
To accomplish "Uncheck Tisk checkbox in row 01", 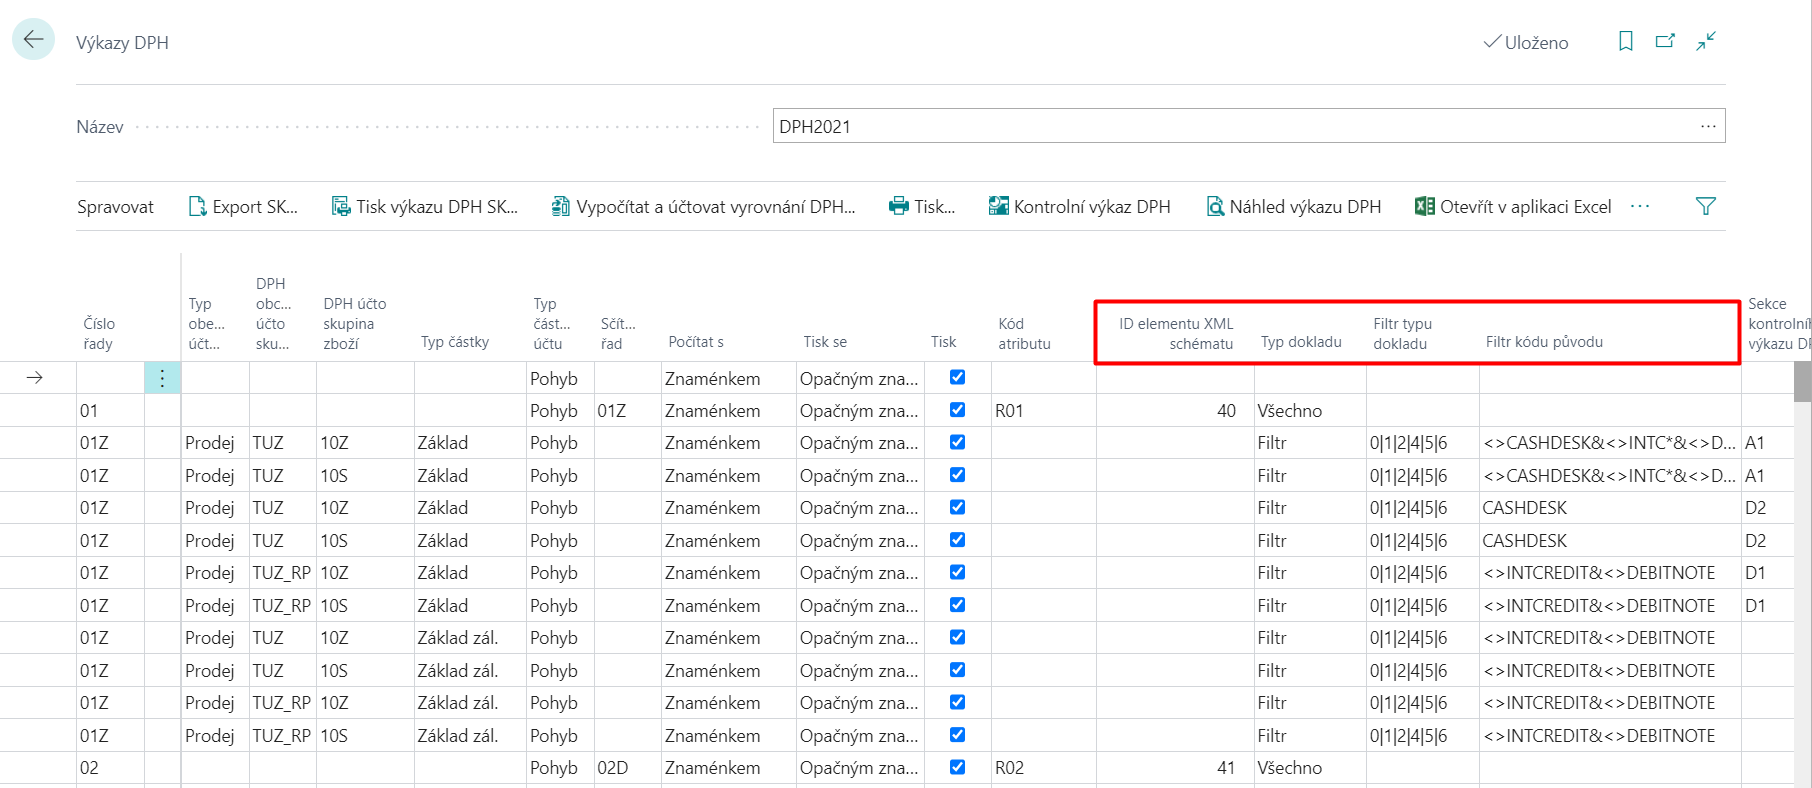I will pyautogui.click(x=957, y=410).
